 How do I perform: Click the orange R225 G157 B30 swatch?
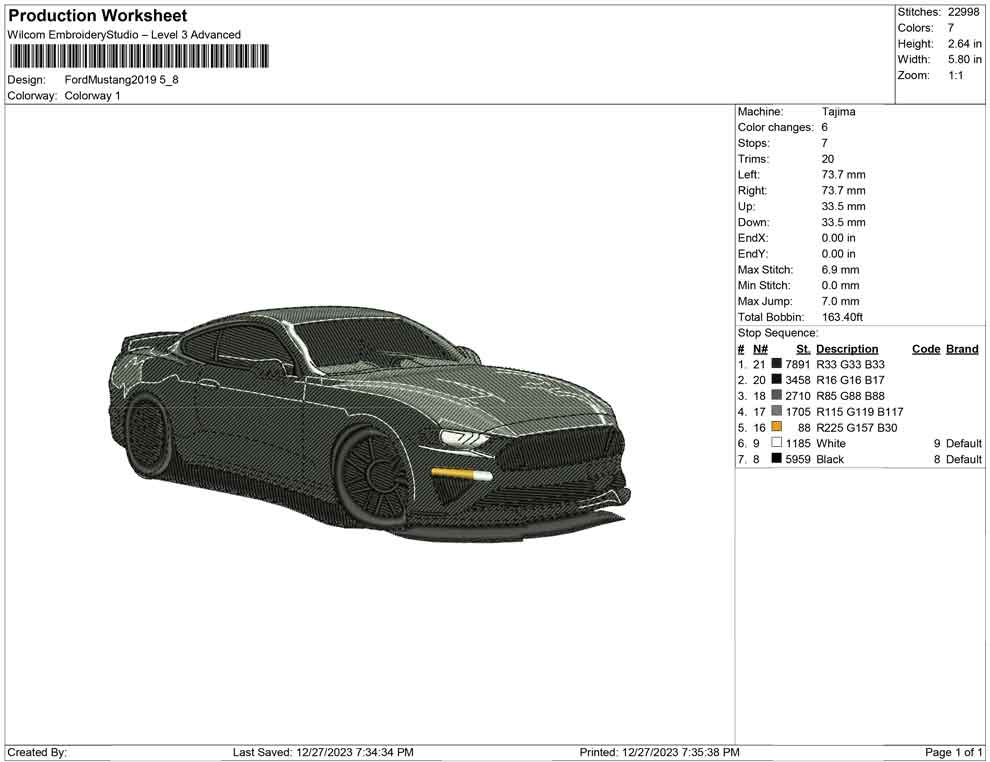[777, 427]
